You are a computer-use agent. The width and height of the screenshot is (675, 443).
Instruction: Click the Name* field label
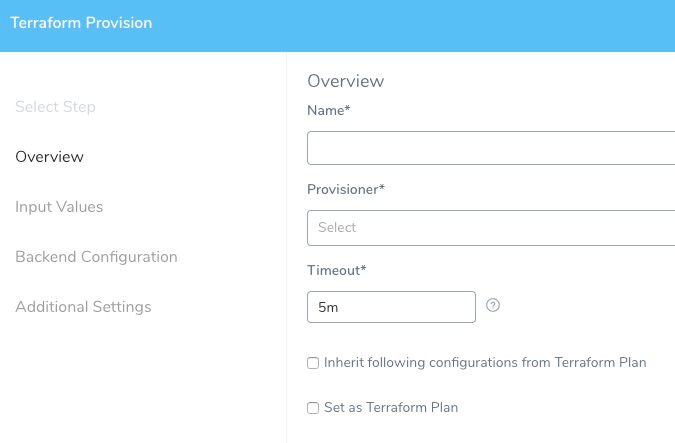click(x=329, y=110)
